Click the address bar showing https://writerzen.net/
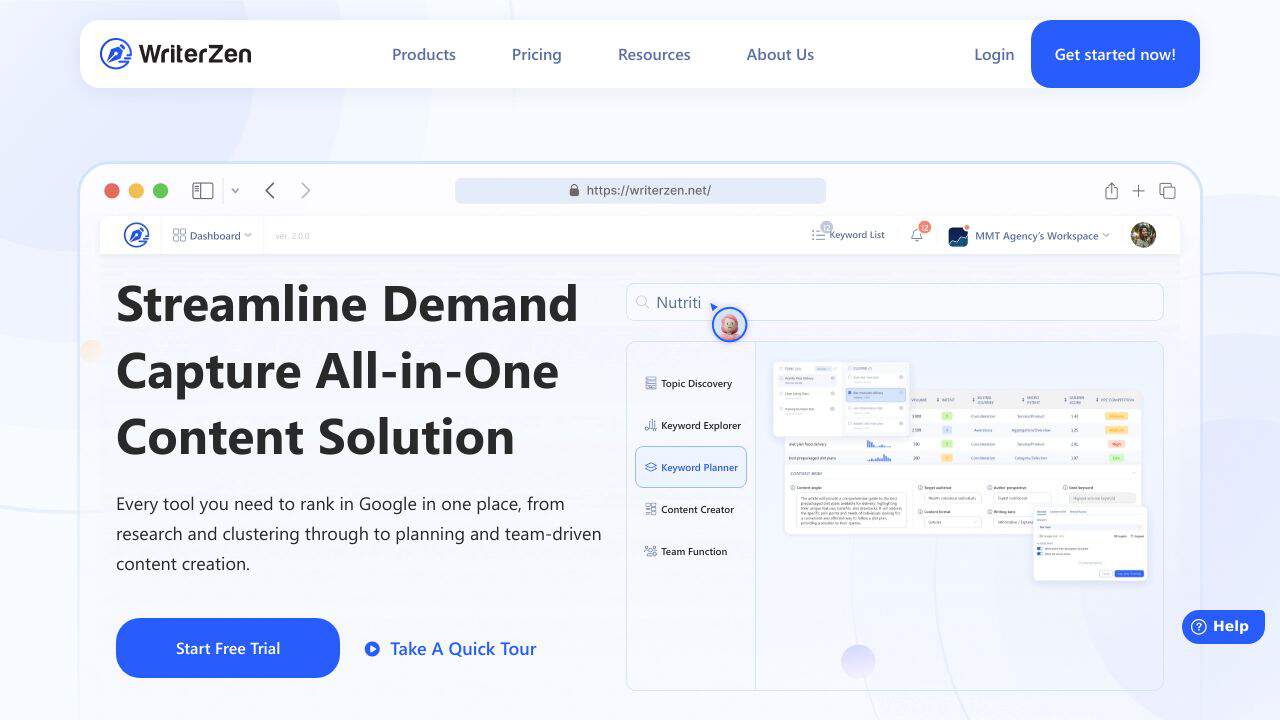 point(640,190)
